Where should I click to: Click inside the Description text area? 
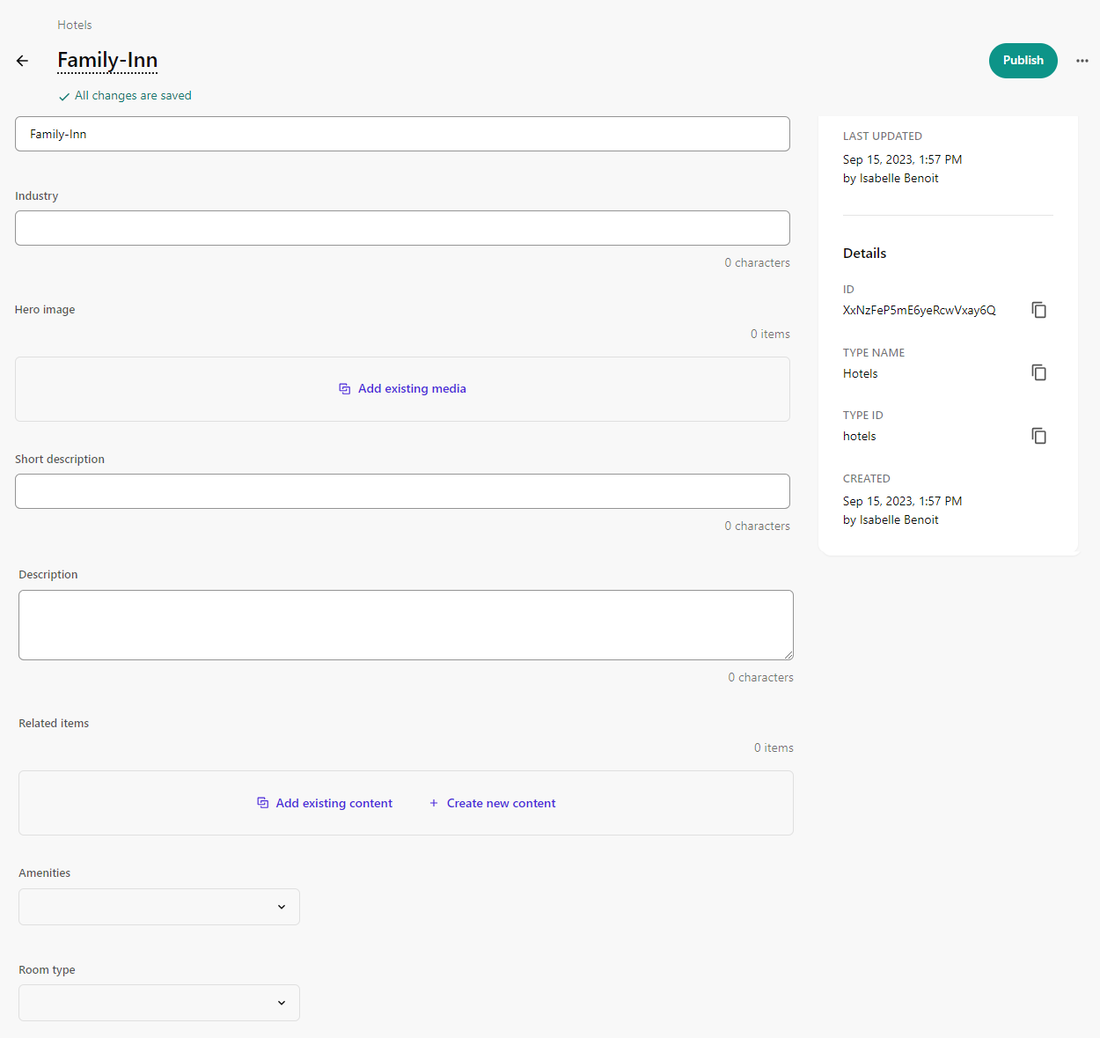click(405, 625)
